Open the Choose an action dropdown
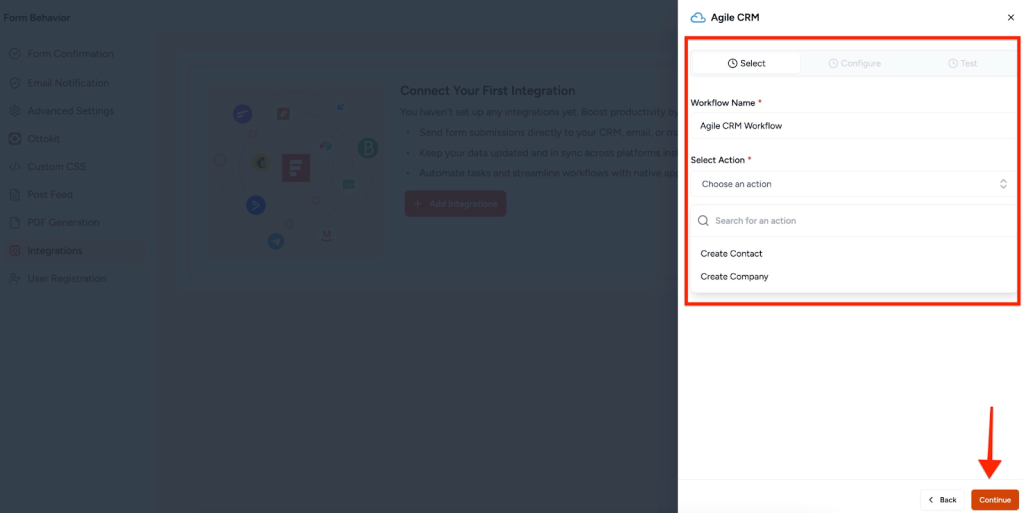 coord(853,184)
